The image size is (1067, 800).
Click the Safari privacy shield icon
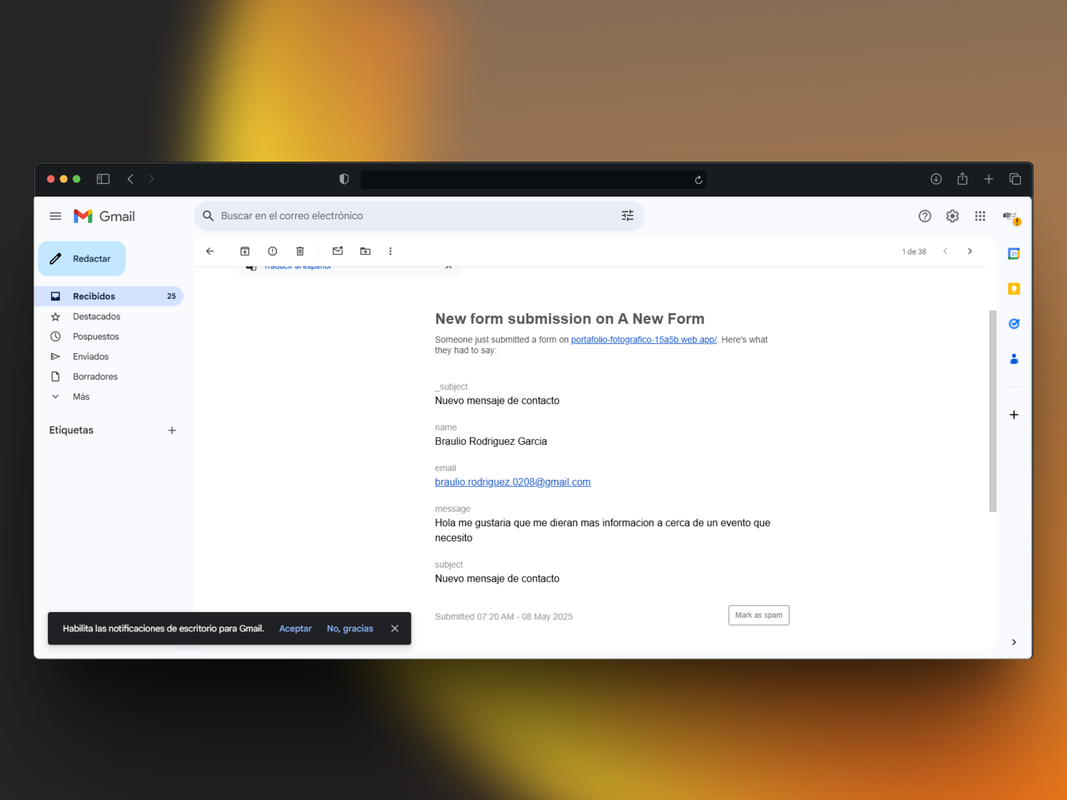[x=344, y=179]
